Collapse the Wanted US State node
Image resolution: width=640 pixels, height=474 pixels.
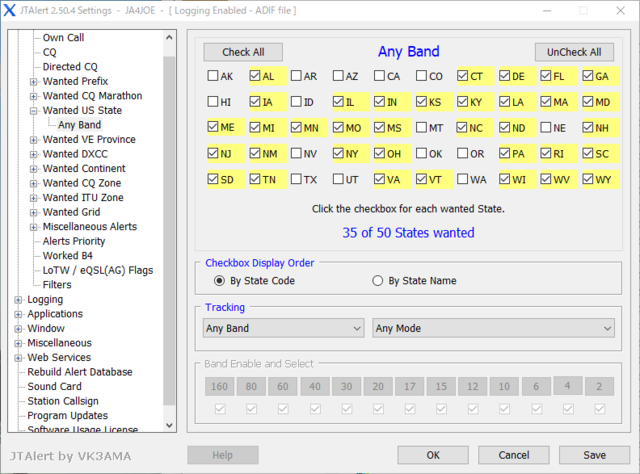pos(33,111)
